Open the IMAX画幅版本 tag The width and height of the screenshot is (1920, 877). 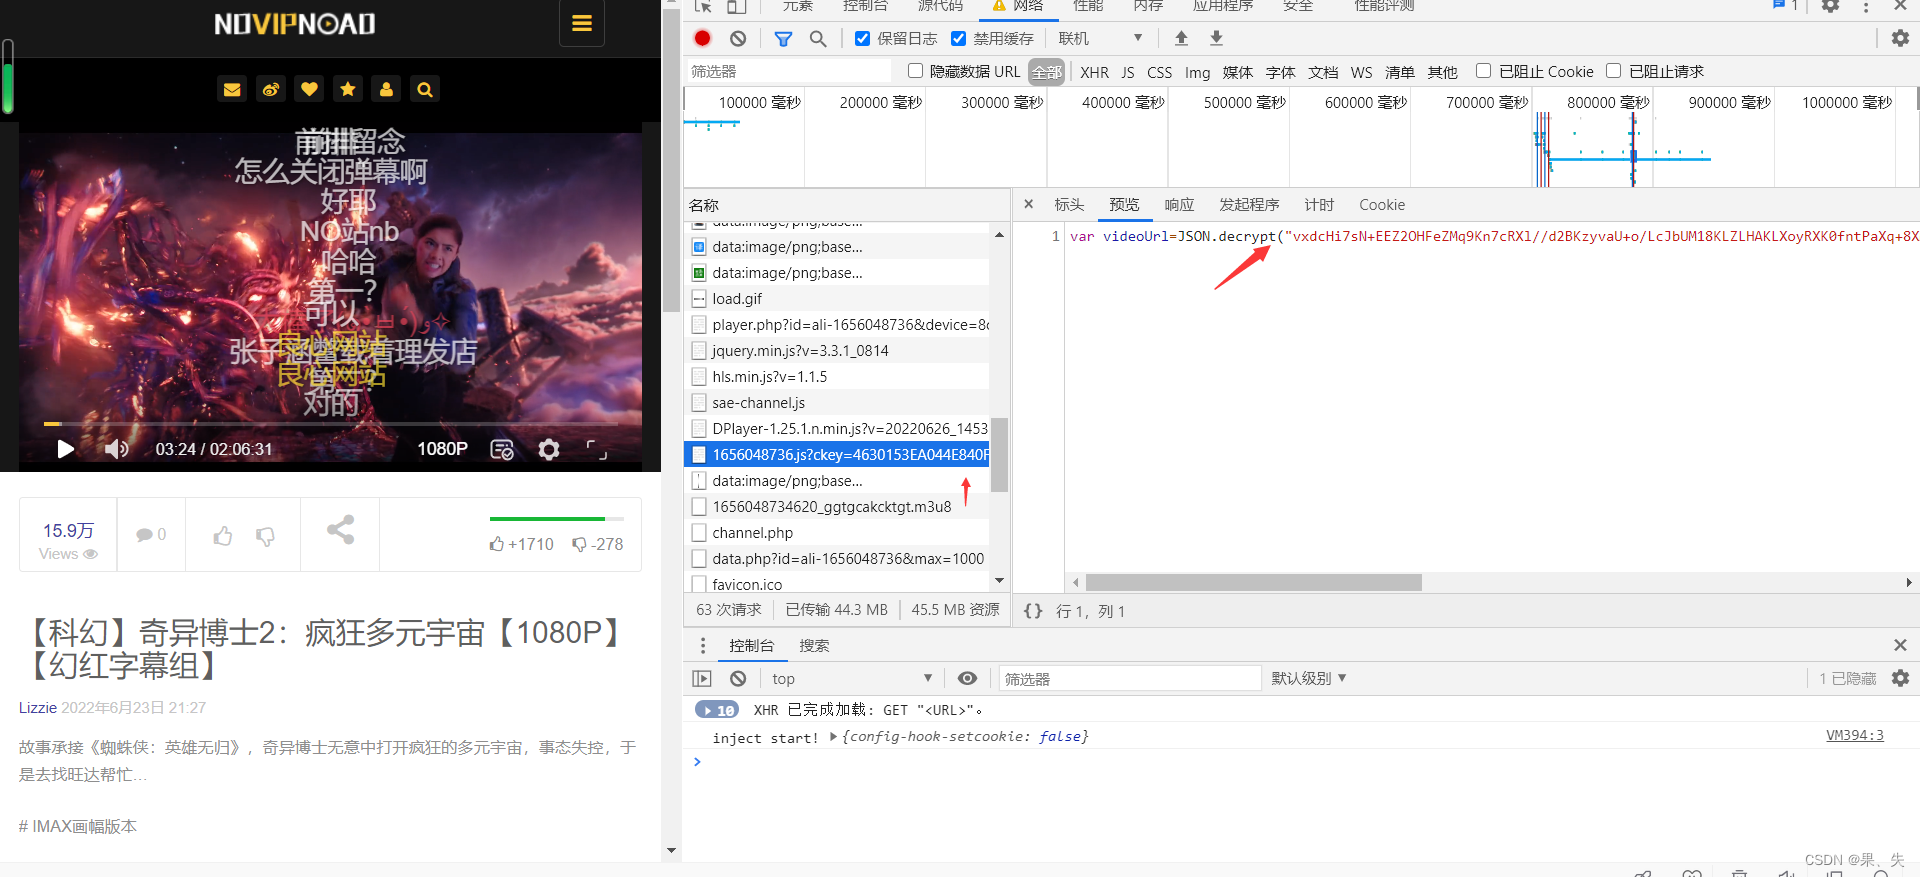point(77,826)
